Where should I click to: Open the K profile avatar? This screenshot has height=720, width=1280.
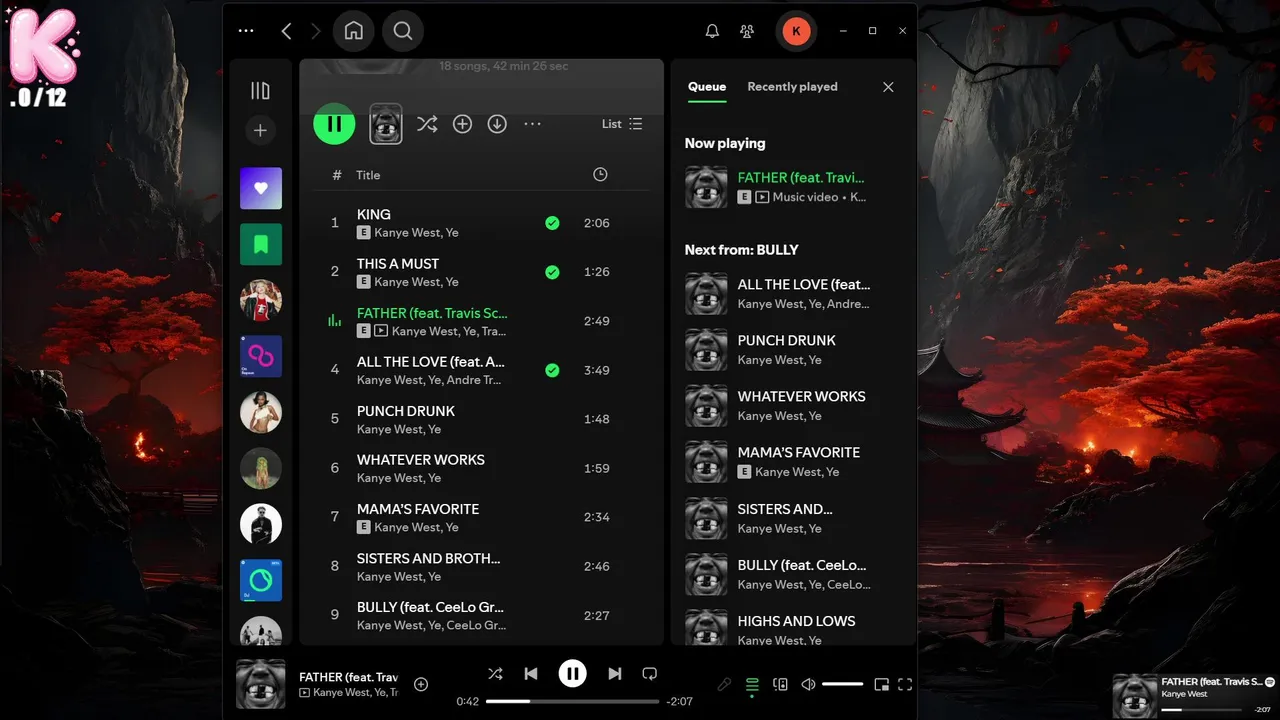tap(796, 31)
